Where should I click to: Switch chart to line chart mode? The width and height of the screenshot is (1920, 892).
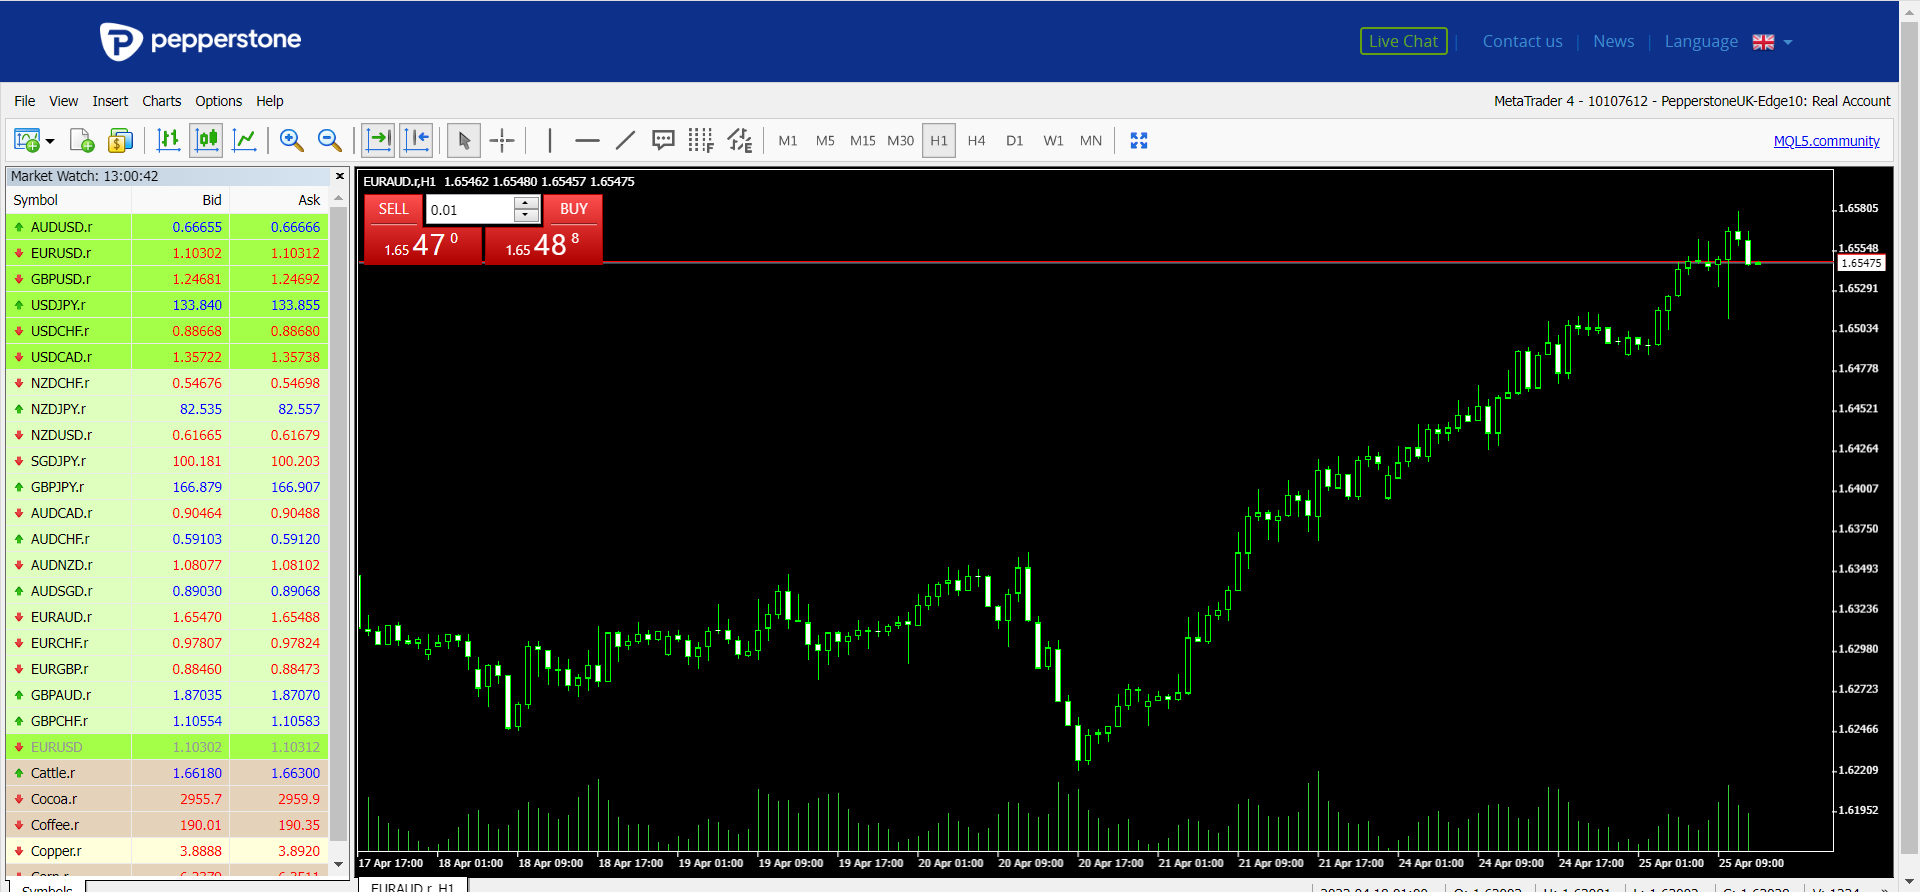[x=244, y=141]
